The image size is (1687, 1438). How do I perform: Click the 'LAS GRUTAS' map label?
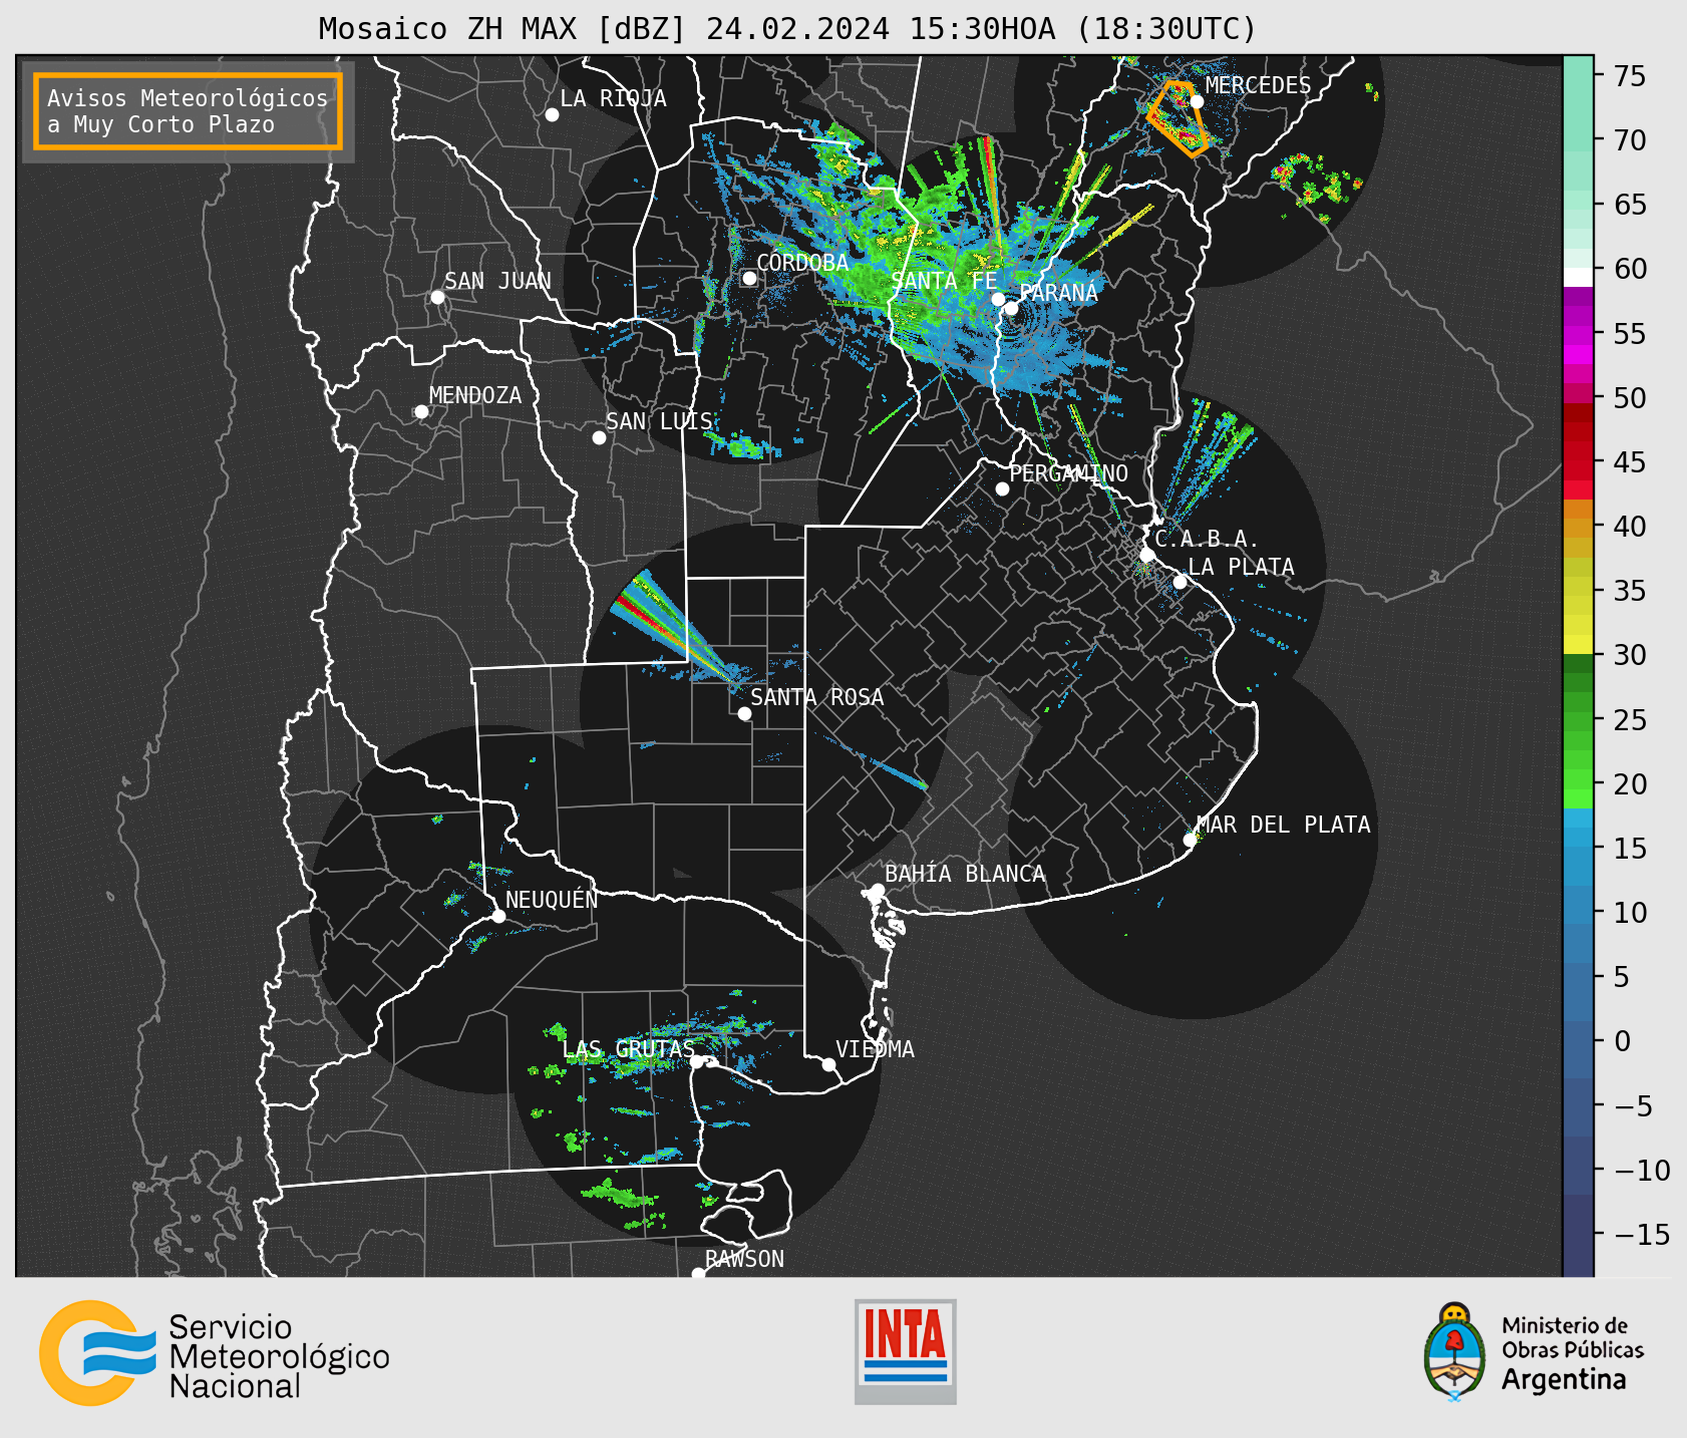(x=628, y=1049)
